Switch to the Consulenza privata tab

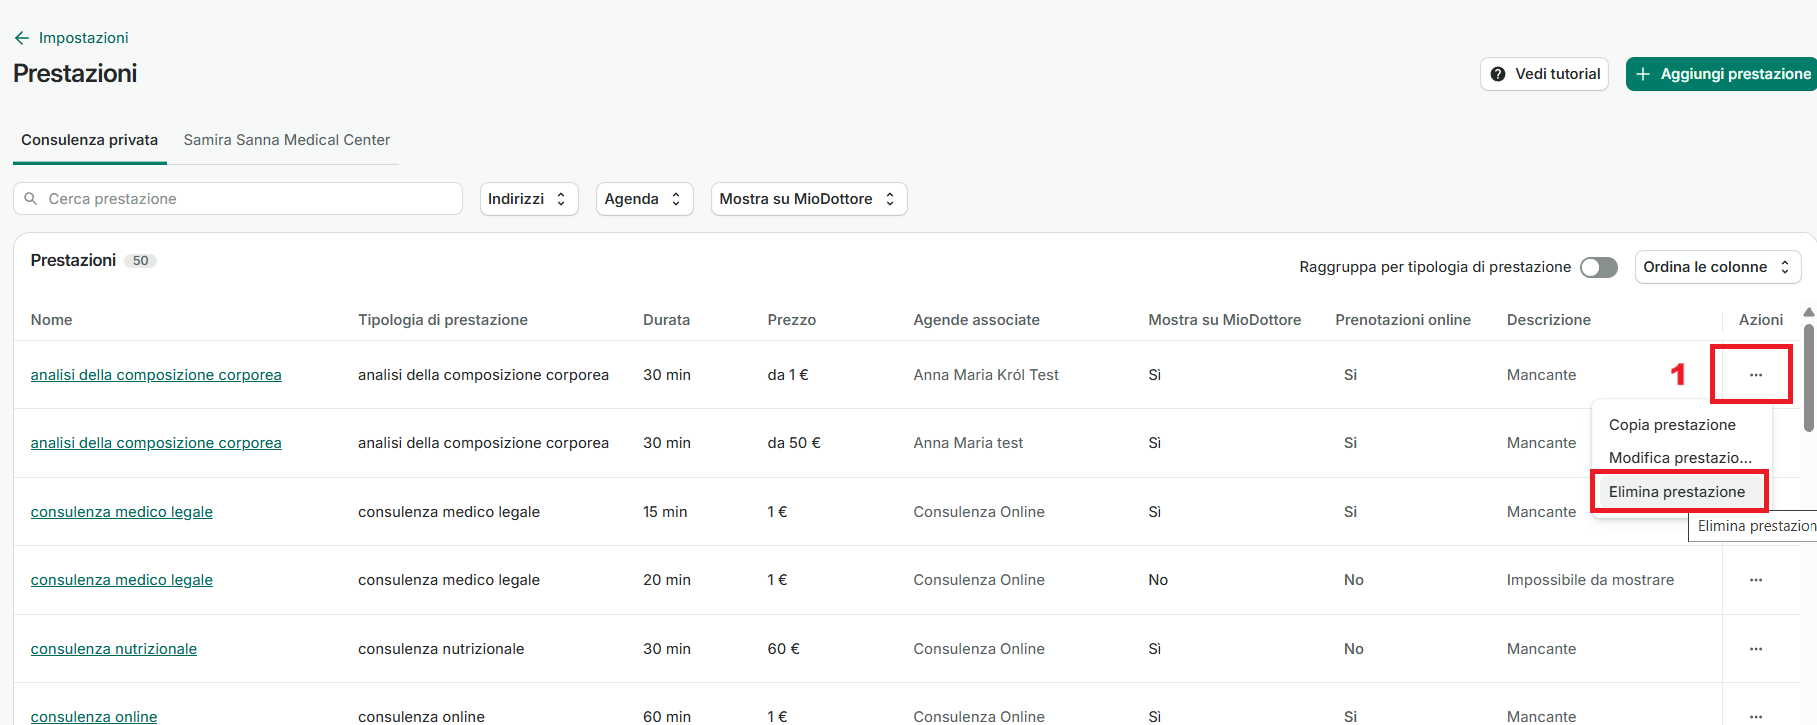pyautogui.click(x=89, y=140)
